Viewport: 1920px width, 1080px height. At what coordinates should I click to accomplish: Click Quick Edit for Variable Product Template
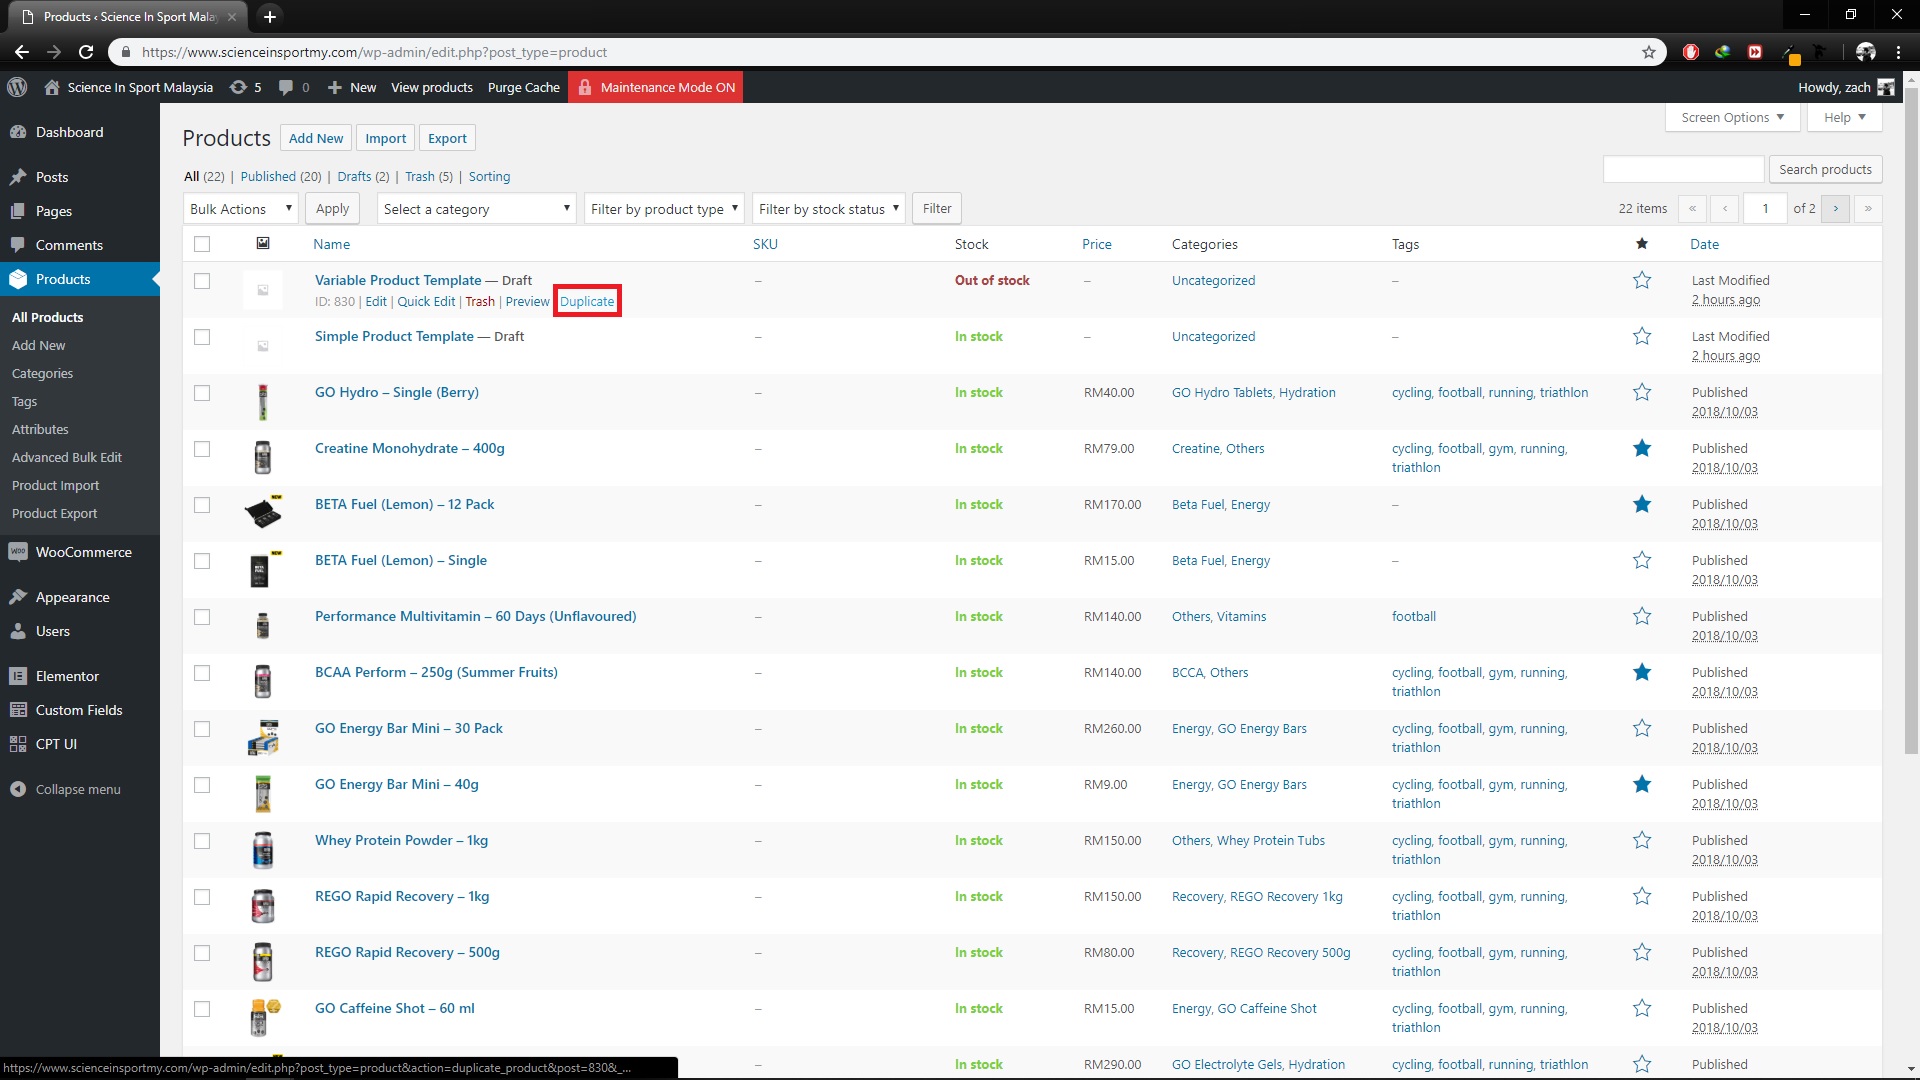(x=426, y=301)
